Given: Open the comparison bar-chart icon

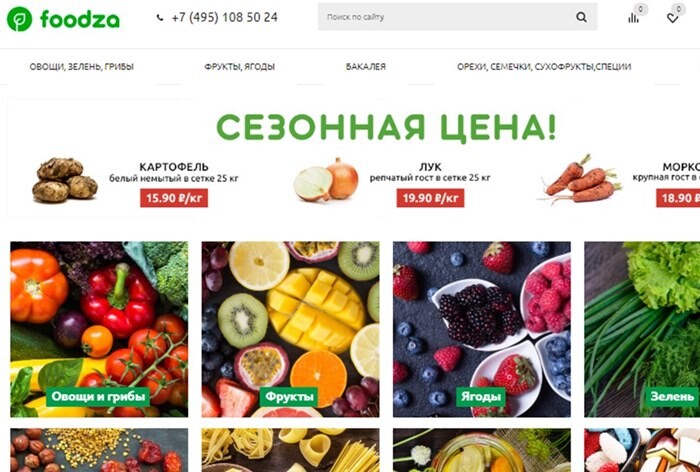Looking at the screenshot, I should pos(633,18).
